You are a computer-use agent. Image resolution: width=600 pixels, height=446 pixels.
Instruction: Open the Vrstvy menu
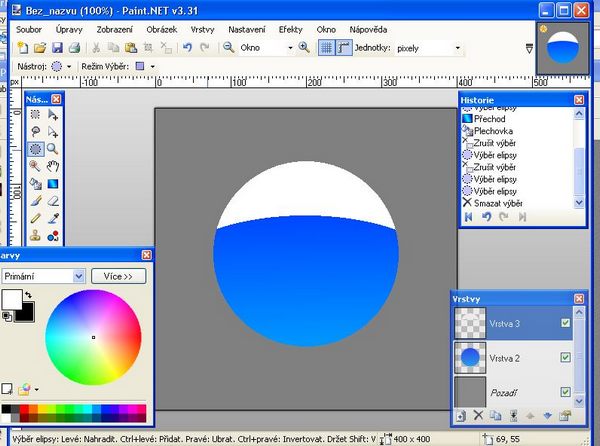coord(201,29)
